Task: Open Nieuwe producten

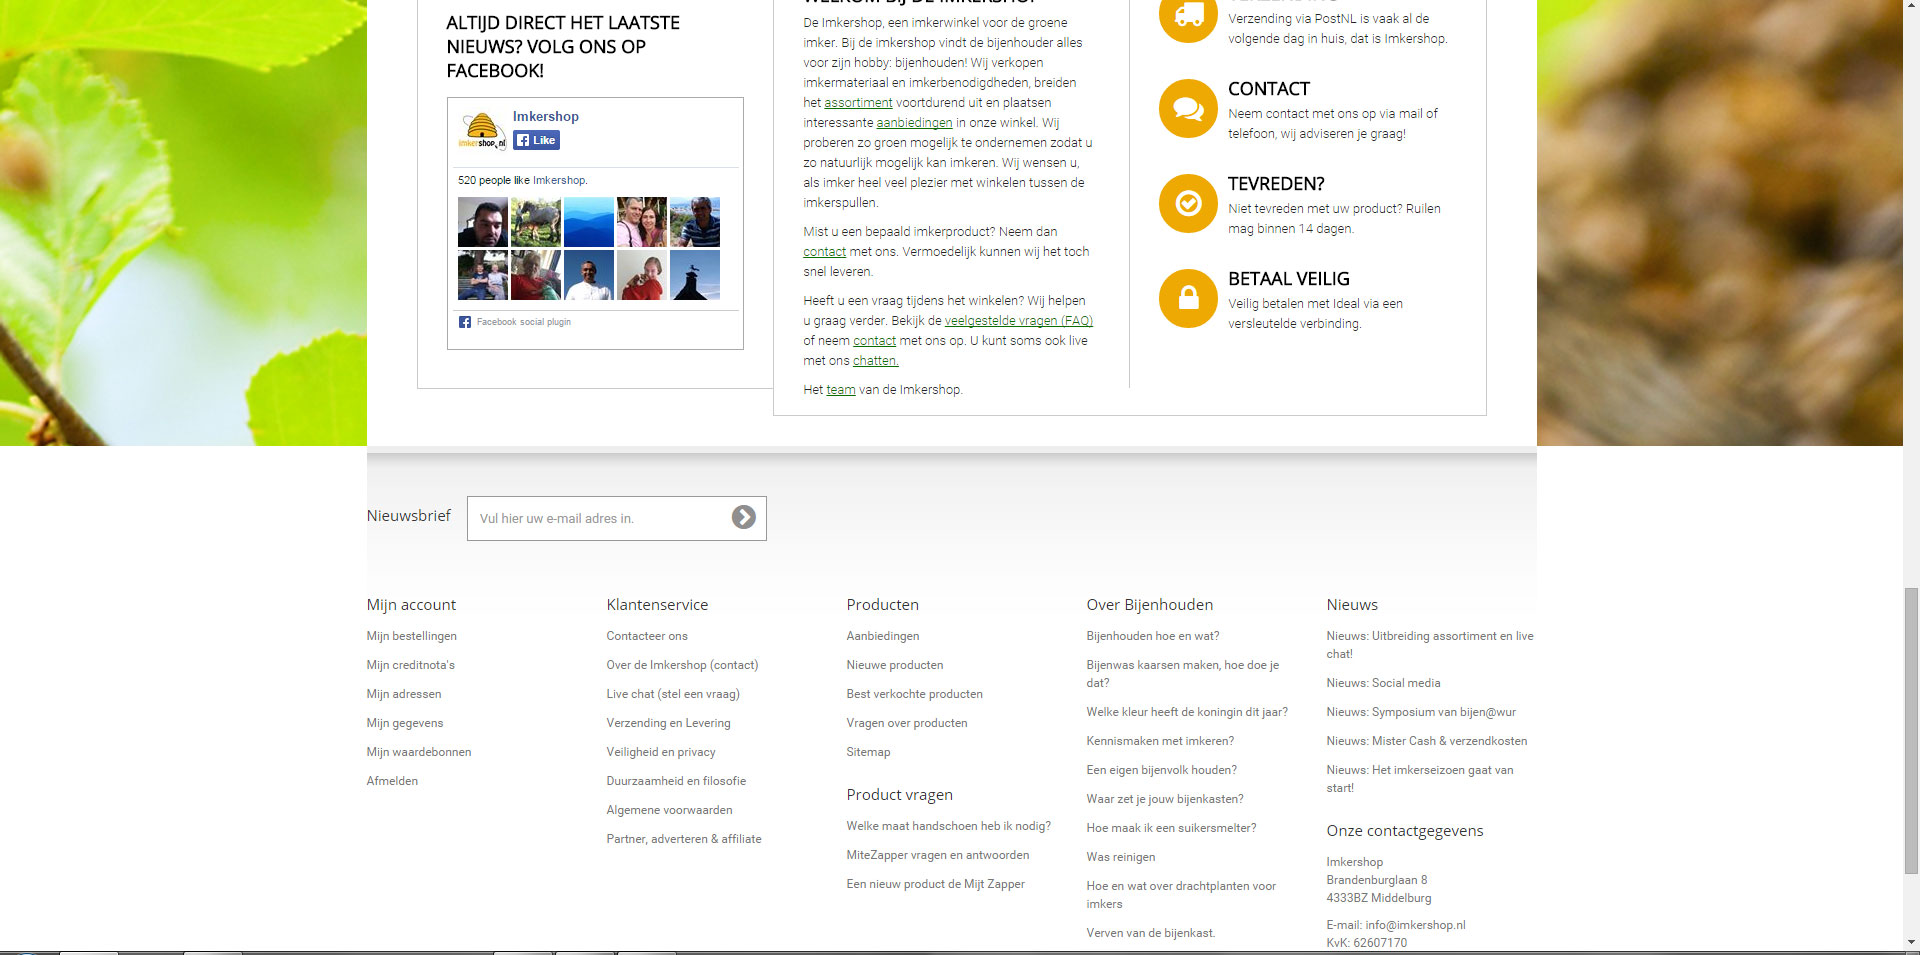Action: 895,665
